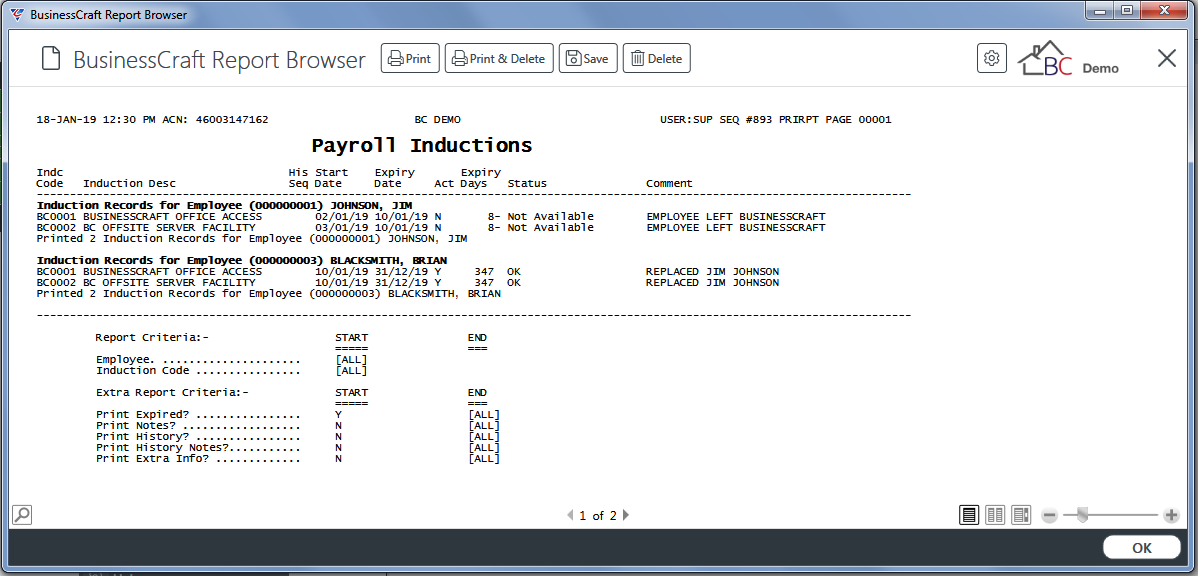Viewport: 1198px width, 576px height.
Task: Click the "Demo" label beside the BC logo
Action: pyautogui.click(x=1100, y=68)
